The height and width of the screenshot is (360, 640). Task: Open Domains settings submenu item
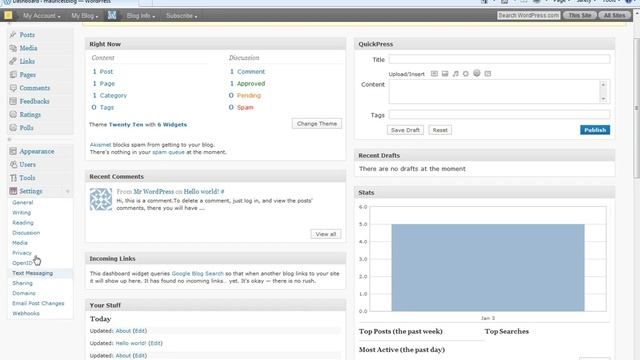(x=24, y=293)
